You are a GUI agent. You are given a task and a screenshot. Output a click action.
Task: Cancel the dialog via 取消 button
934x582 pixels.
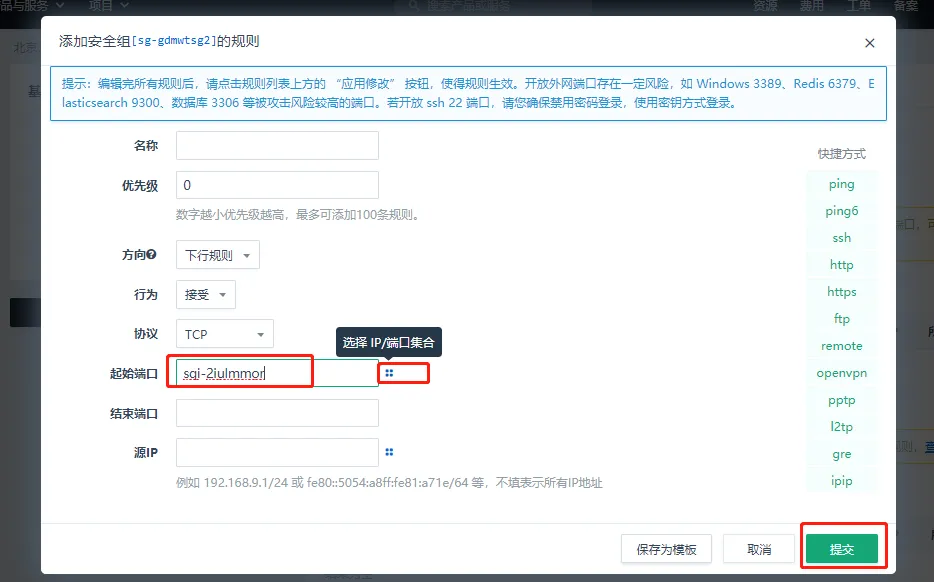[759, 548]
